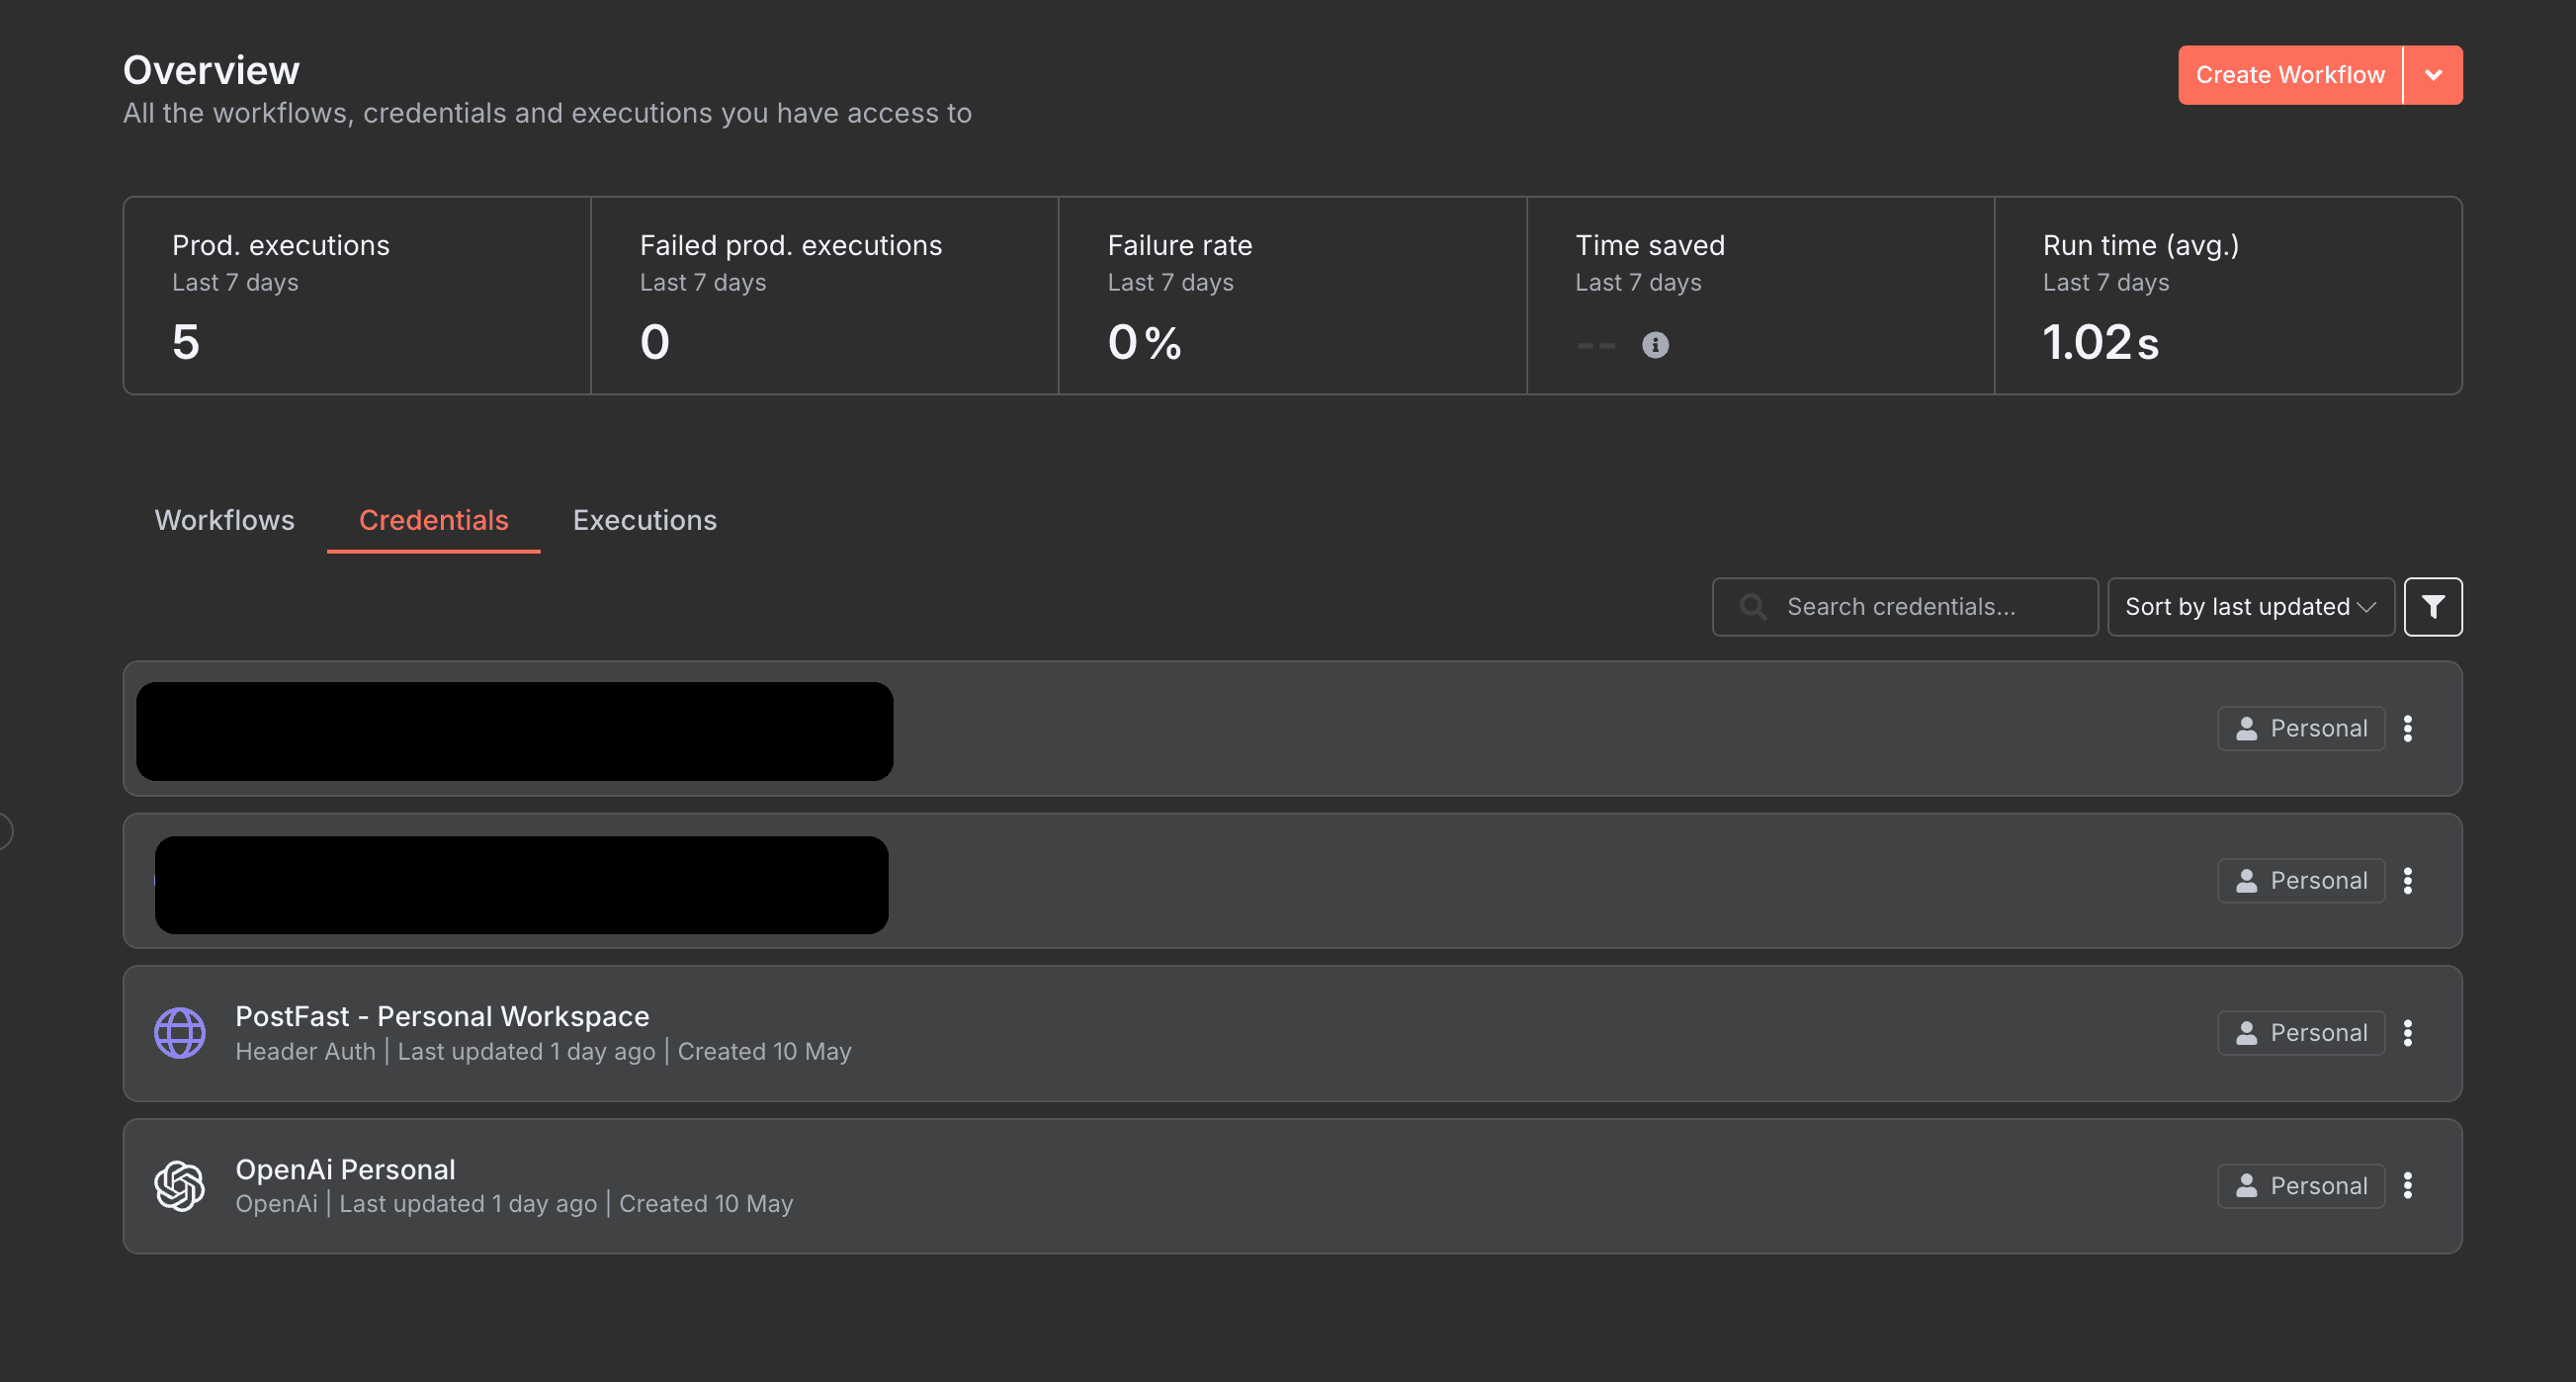The height and width of the screenshot is (1382, 2576).
Task: Open three-dot menu of second redacted credential
Action: (x=2408, y=881)
